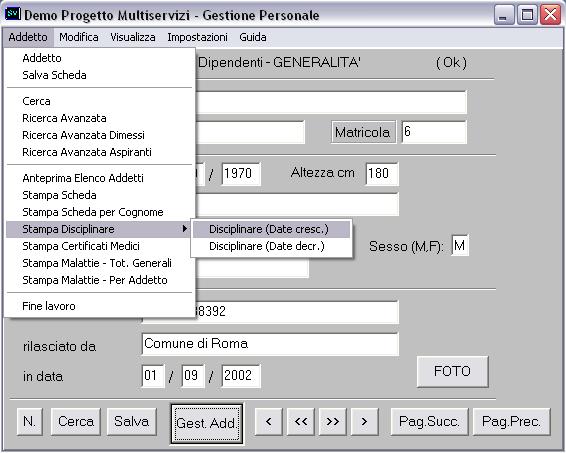
Task: Select Anteprima Elenco Addetti
Action: click(x=100, y=178)
